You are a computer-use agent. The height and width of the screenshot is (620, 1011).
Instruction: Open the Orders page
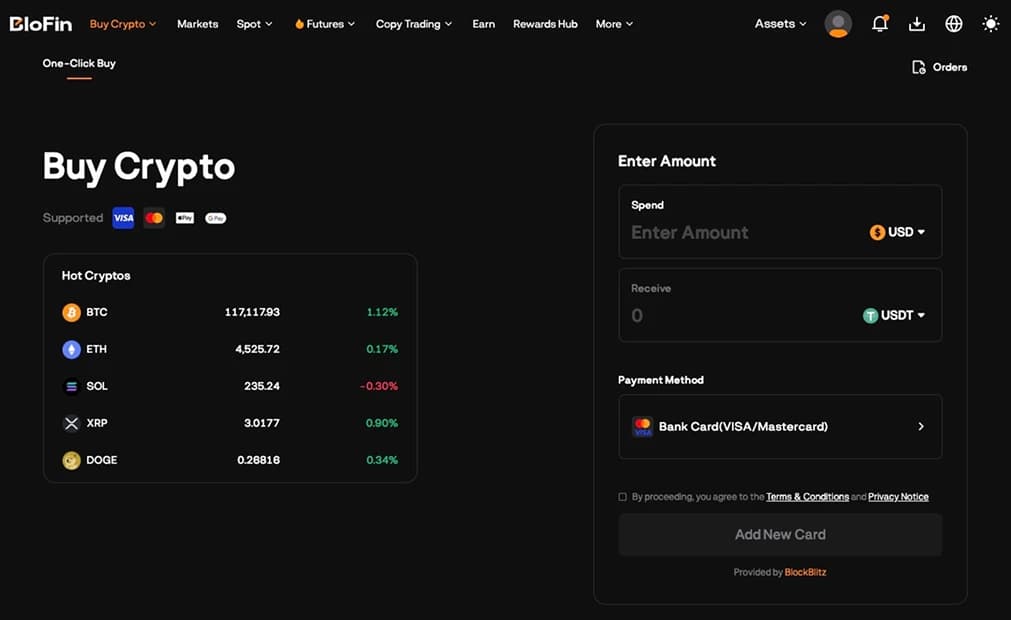coord(939,67)
